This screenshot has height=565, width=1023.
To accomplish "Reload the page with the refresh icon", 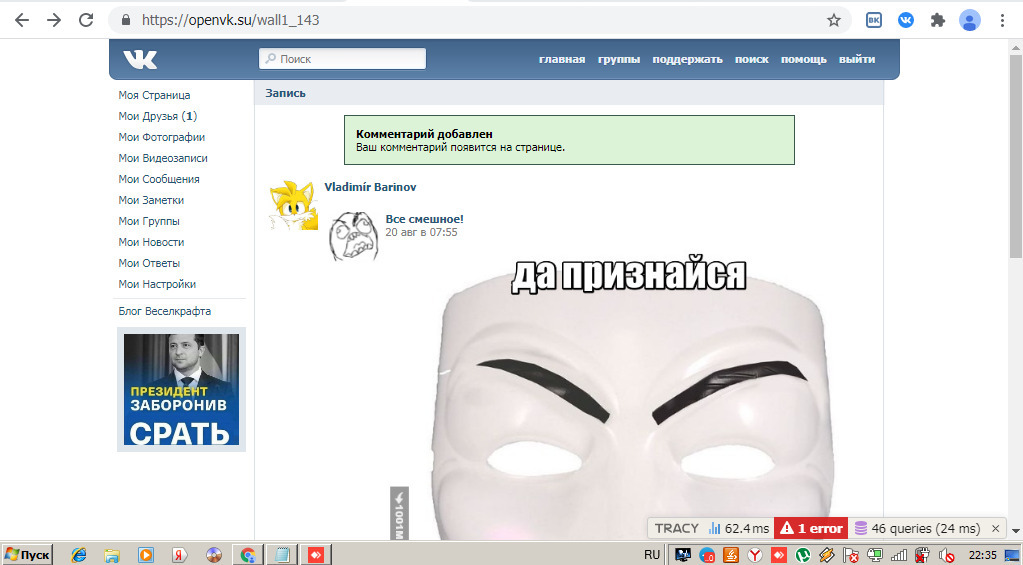I will [x=85, y=20].
